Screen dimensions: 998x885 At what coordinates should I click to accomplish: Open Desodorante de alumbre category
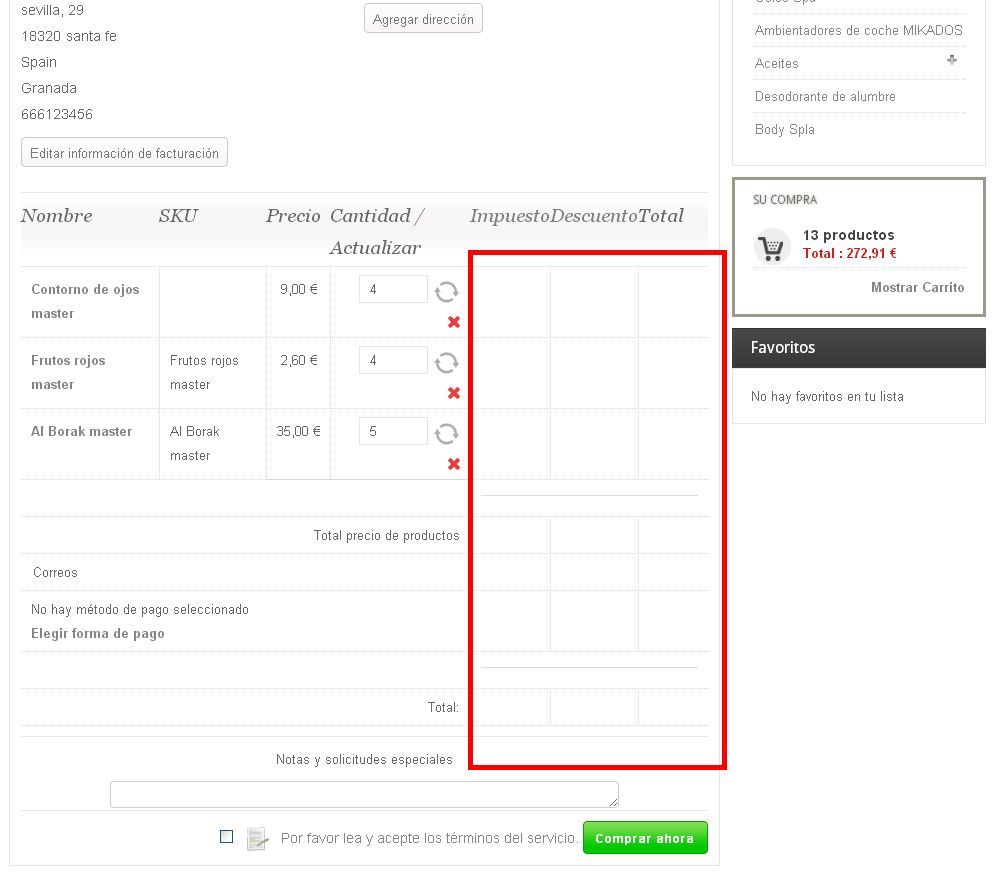click(x=825, y=96)
